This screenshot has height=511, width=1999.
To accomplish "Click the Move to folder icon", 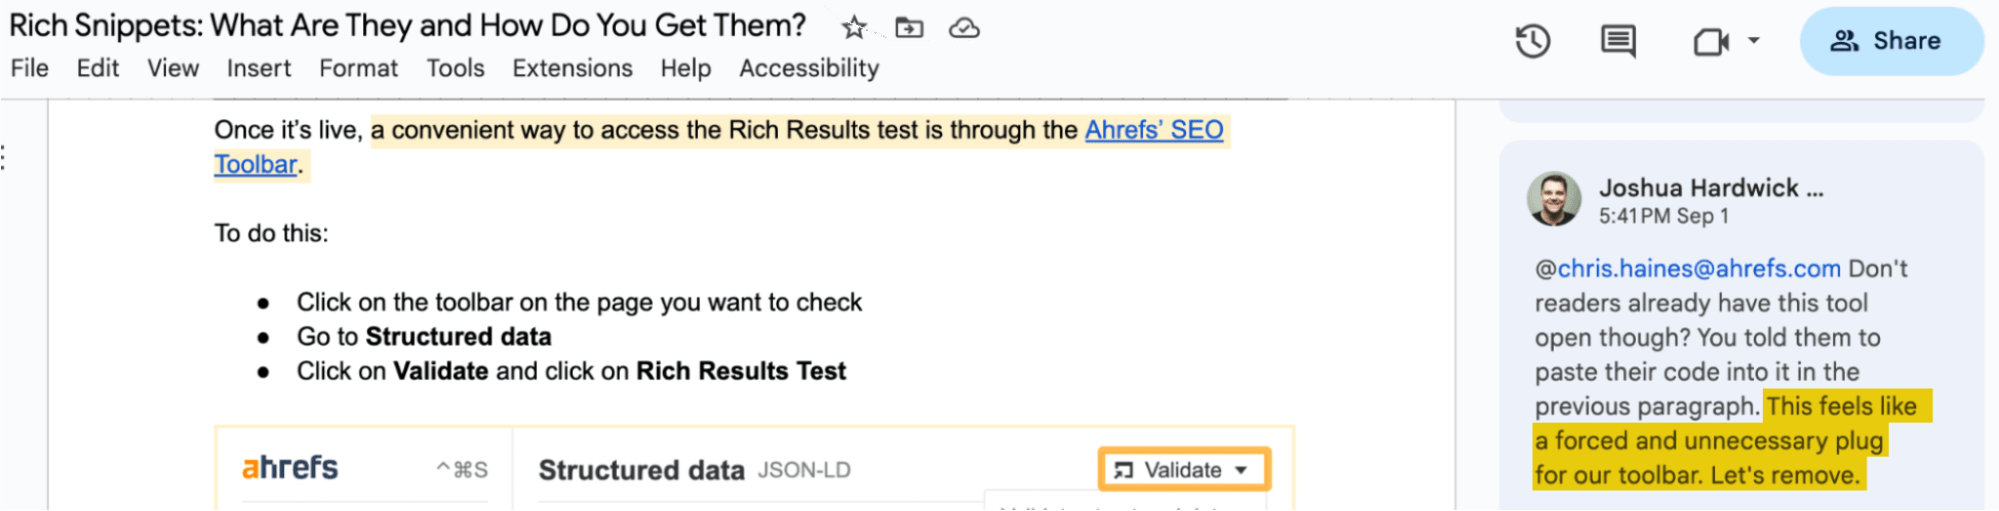I will [x=908, y=28].
